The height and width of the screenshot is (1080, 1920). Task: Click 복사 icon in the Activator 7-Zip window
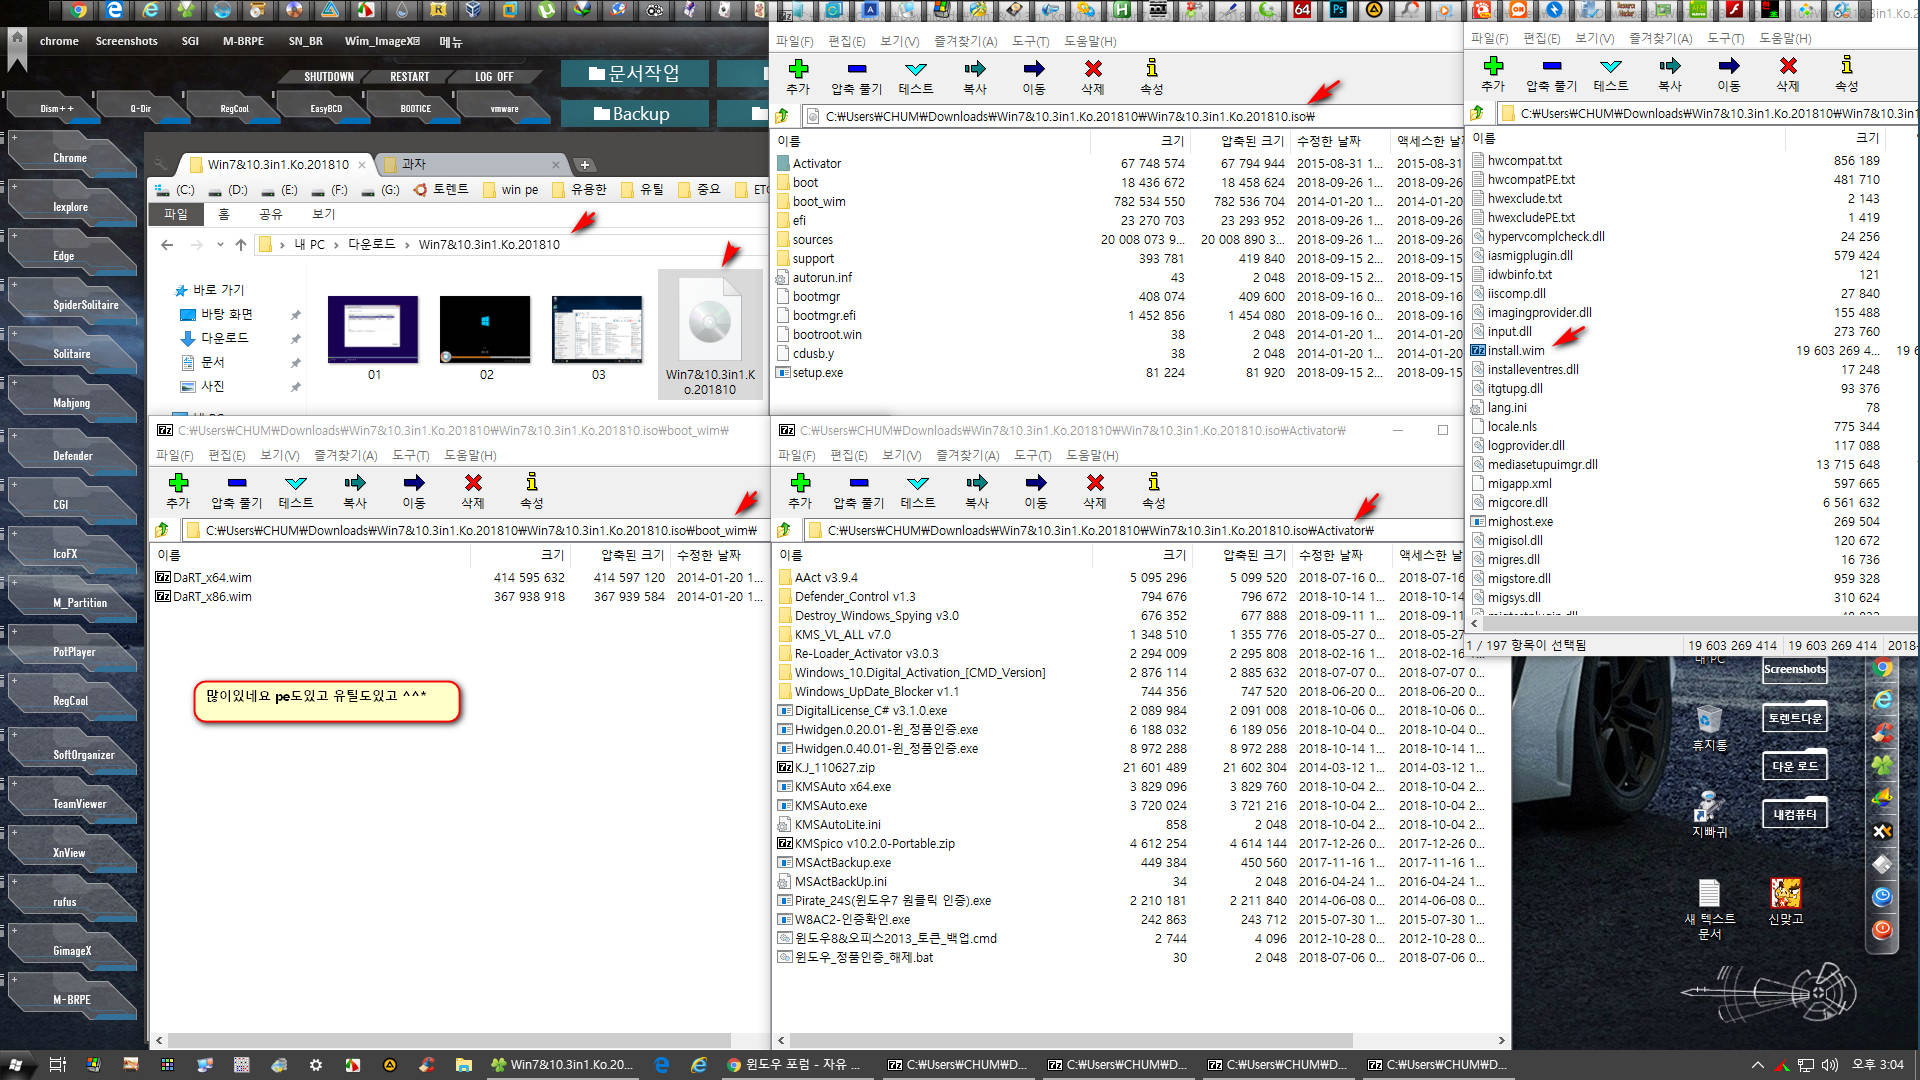pyautogui.click(x=977, y=483)
